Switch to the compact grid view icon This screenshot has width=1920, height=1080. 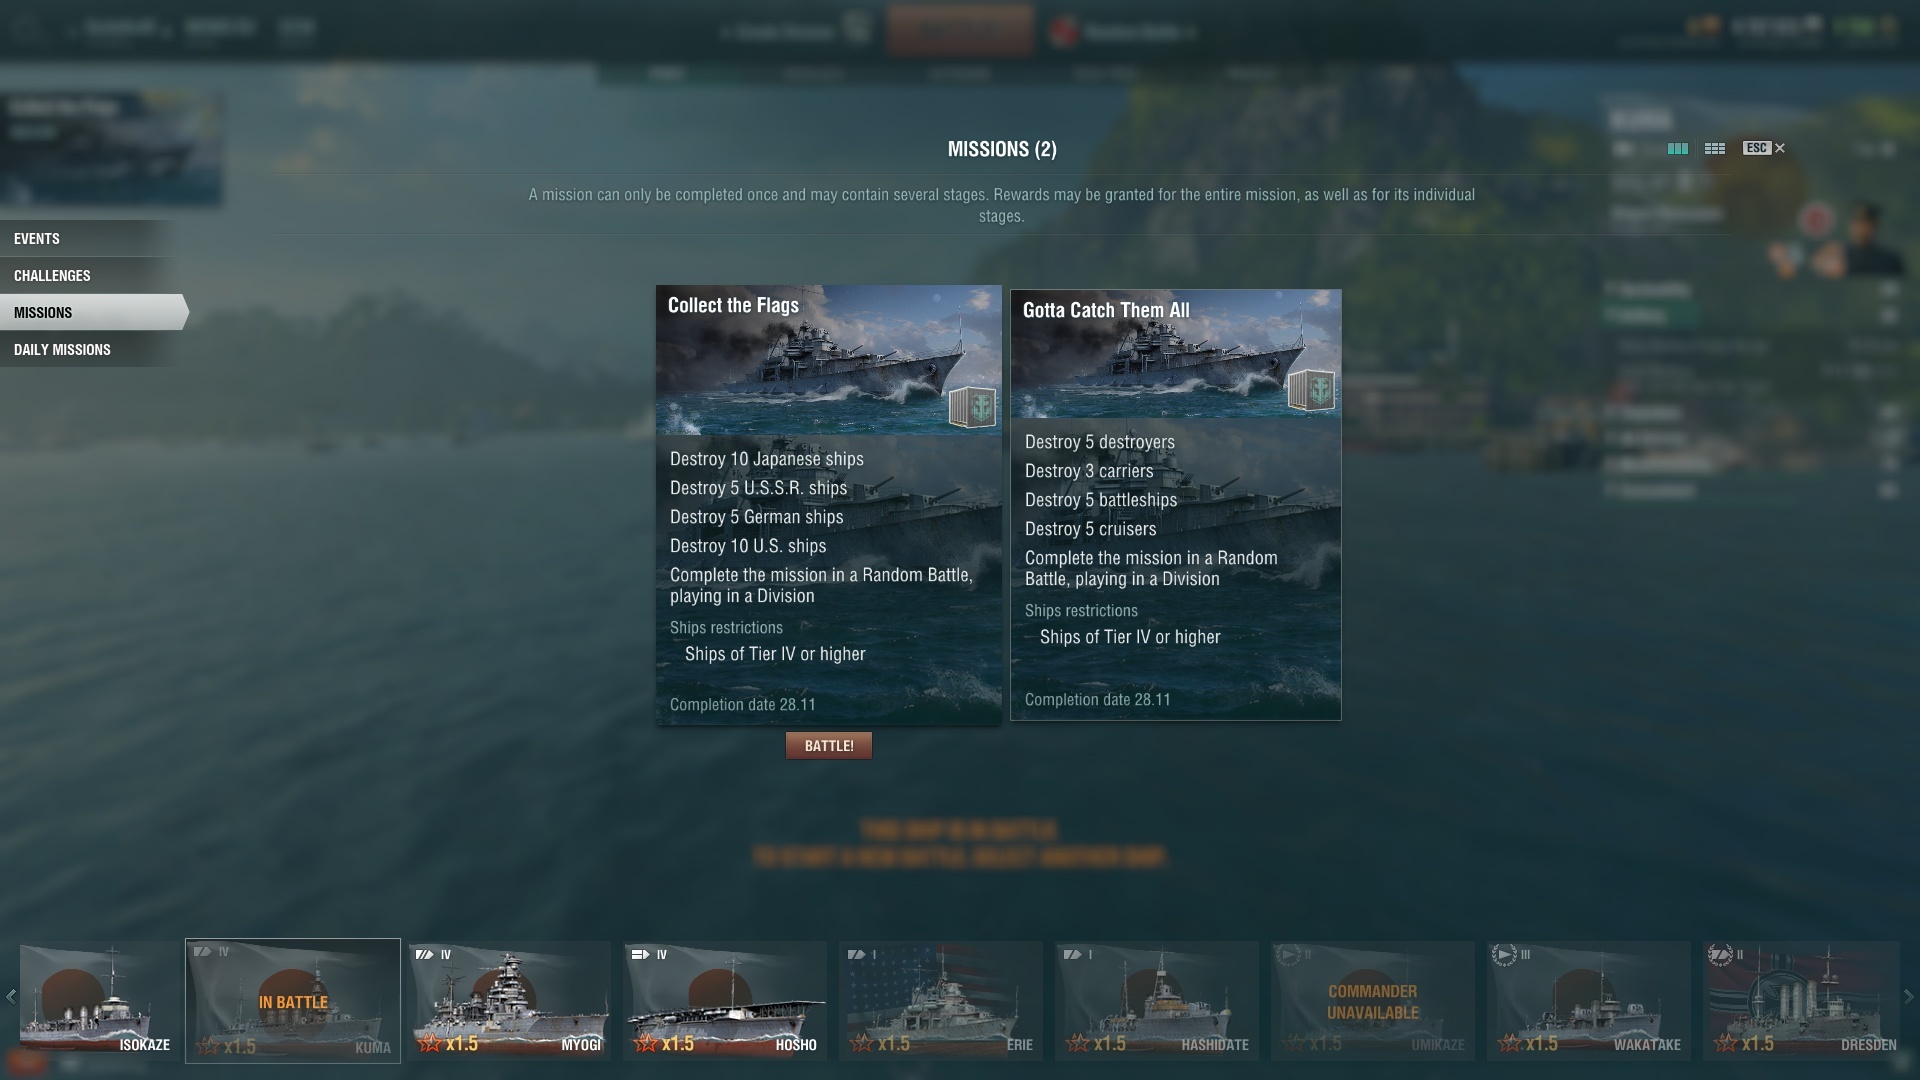tap(1715, 148)
